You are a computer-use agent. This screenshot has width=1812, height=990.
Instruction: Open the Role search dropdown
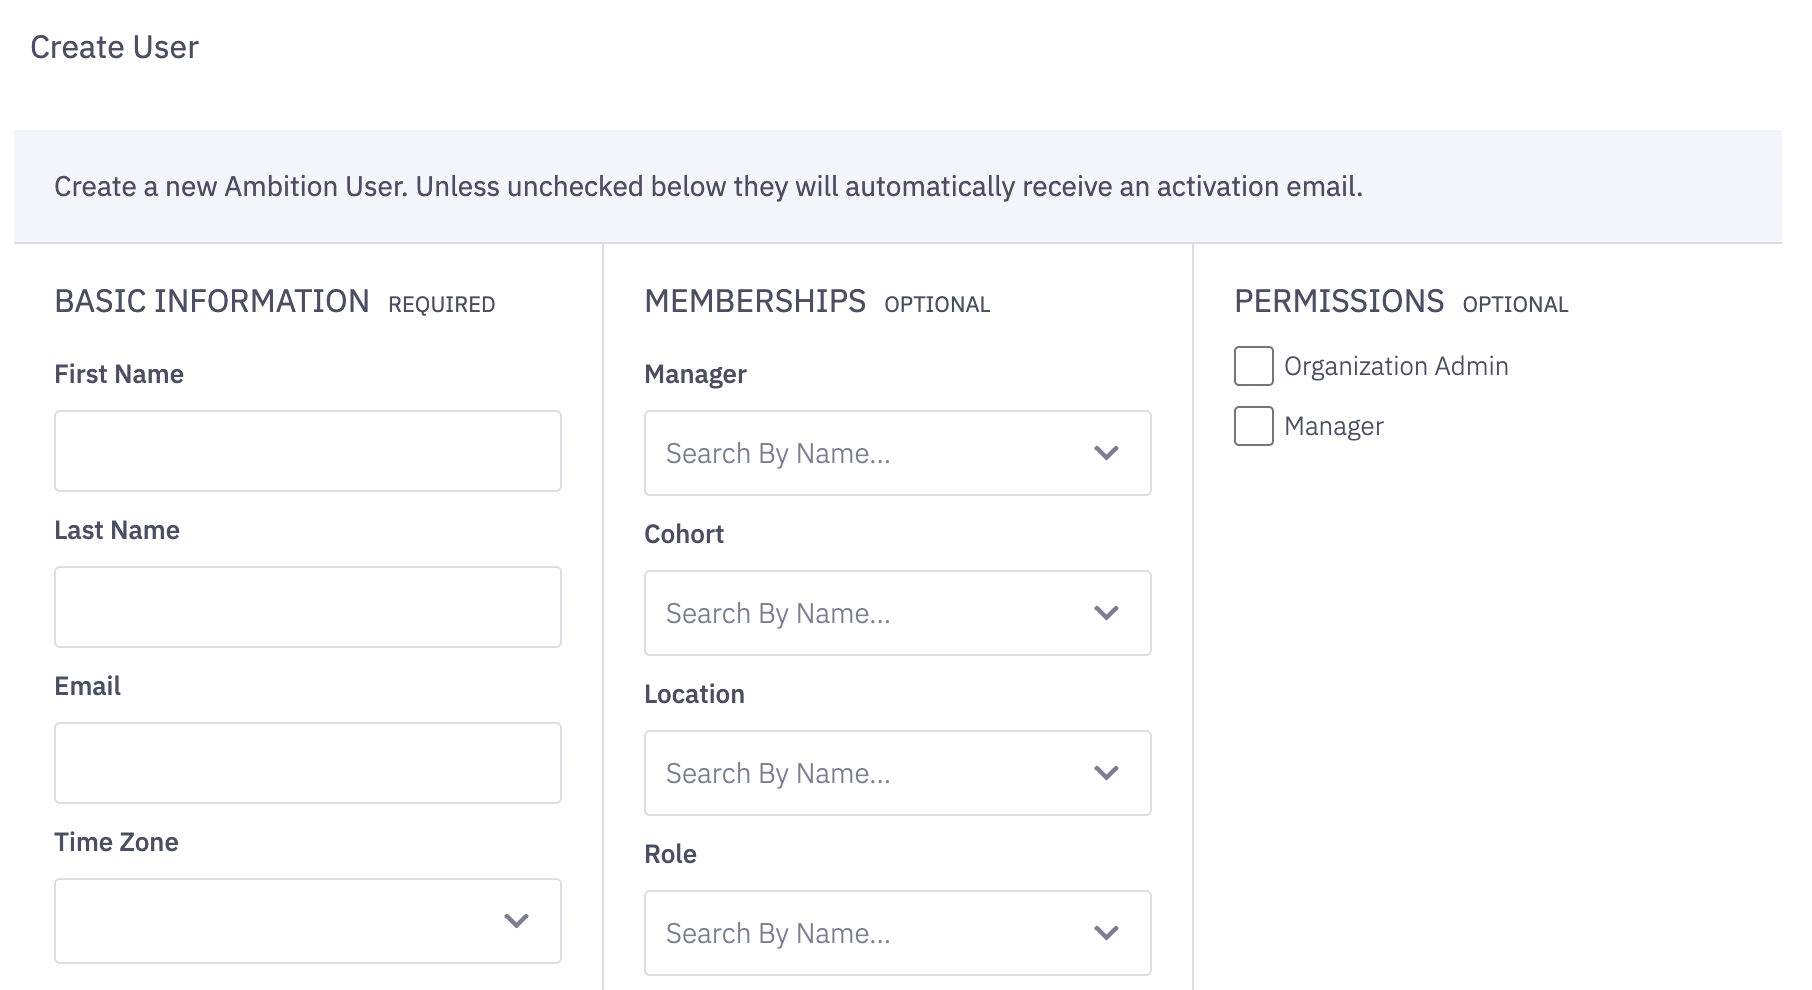click(x=870, y=933)
